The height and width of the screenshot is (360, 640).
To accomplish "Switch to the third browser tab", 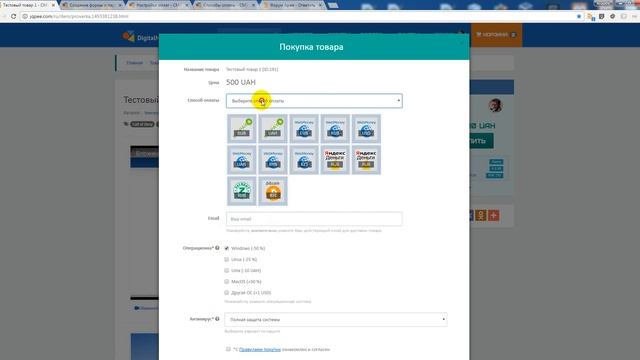I will 158,5.
